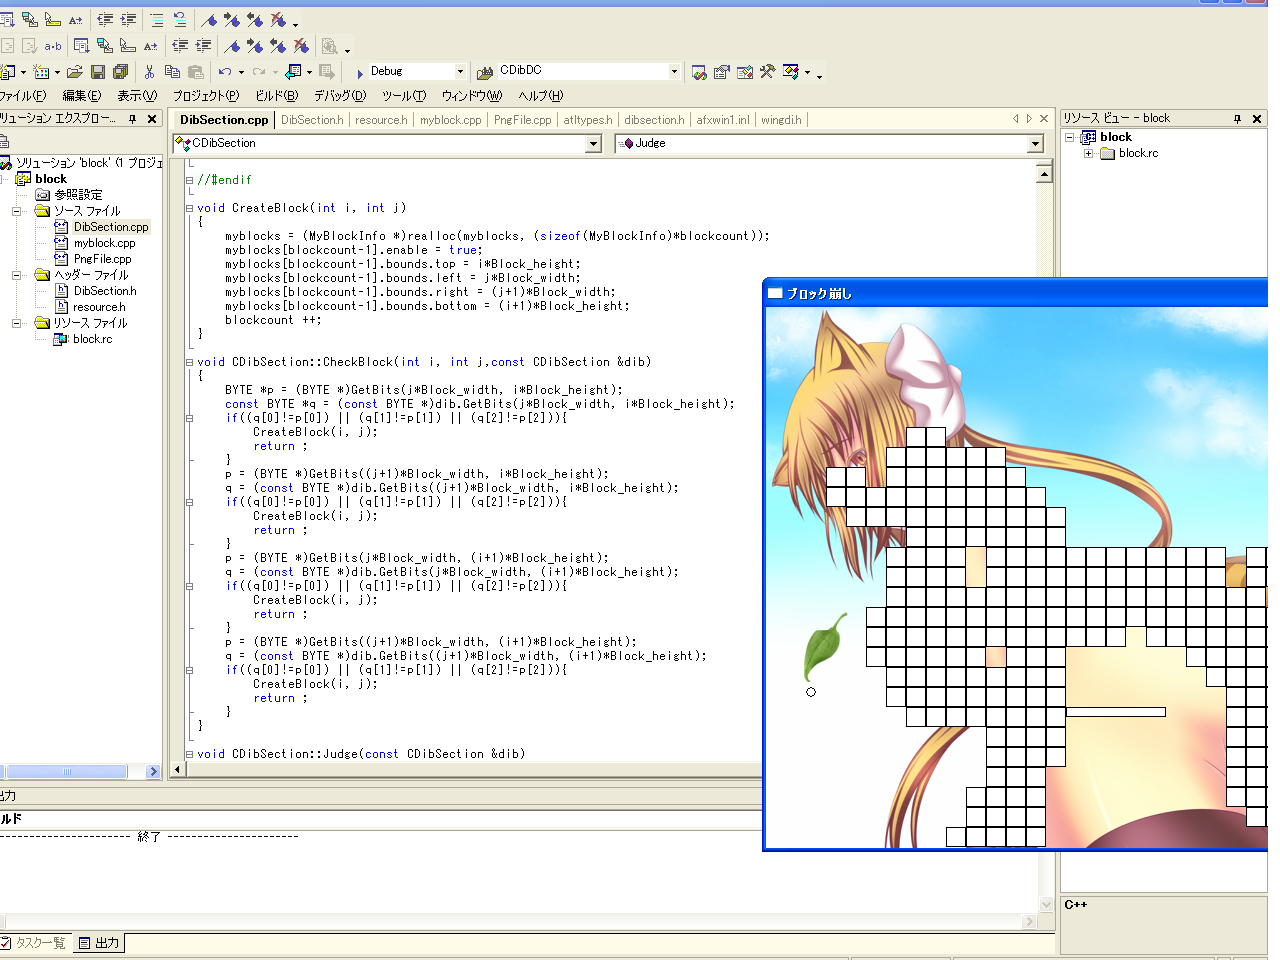Viewport: 1280px width, 960px height.
Task: Click the Uncomment Selection icon
Action: [x=180, y=19]
